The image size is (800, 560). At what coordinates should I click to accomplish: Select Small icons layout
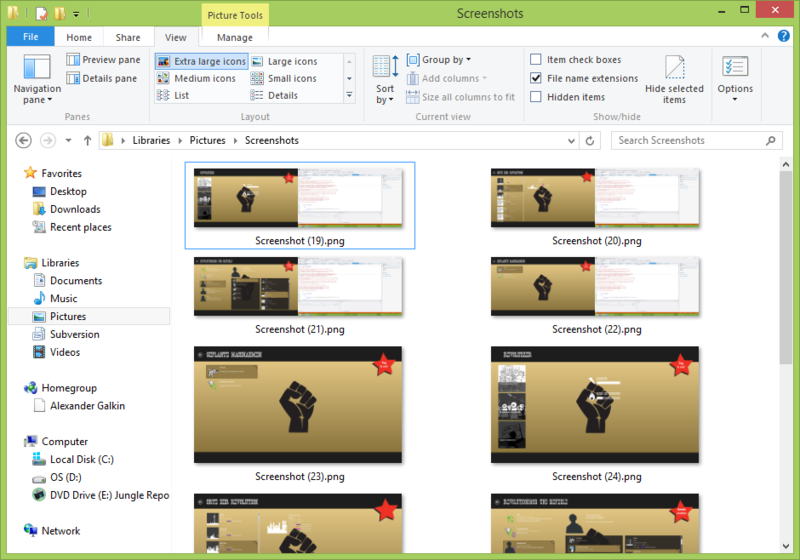click(284, 78)
